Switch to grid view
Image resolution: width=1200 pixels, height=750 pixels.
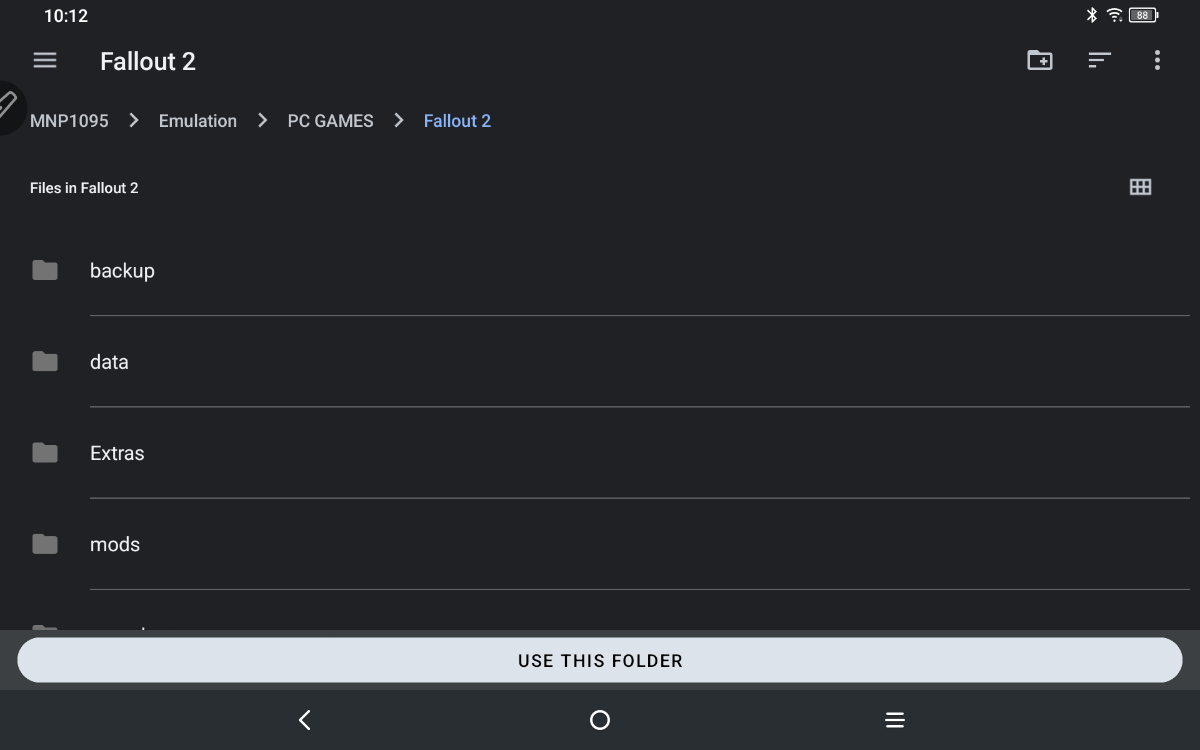pyautogui.click(x=1141, y=186)
